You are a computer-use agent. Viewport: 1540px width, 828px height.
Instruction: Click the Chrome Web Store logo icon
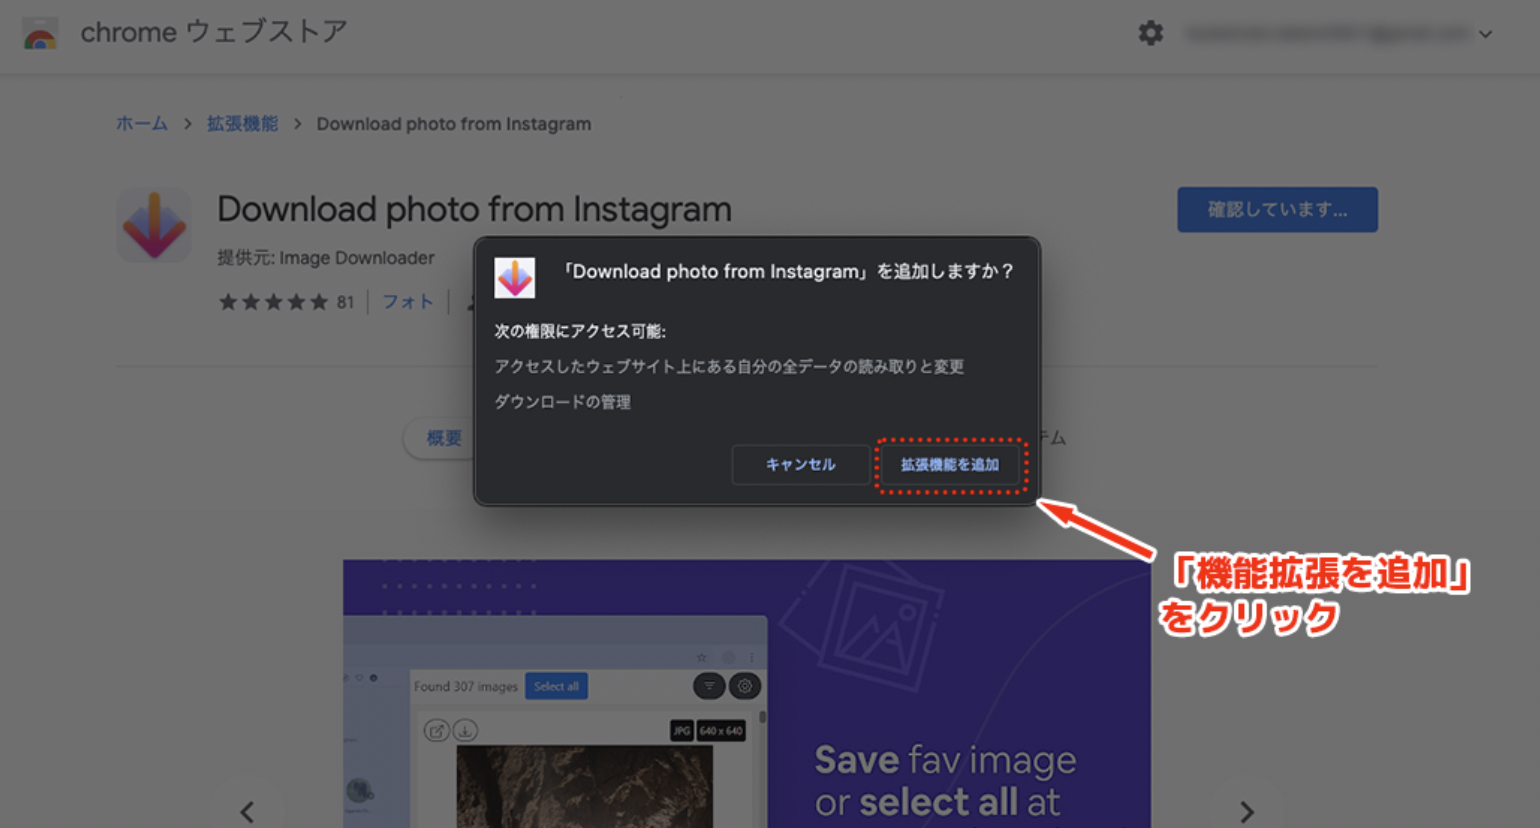pos(40,34)
